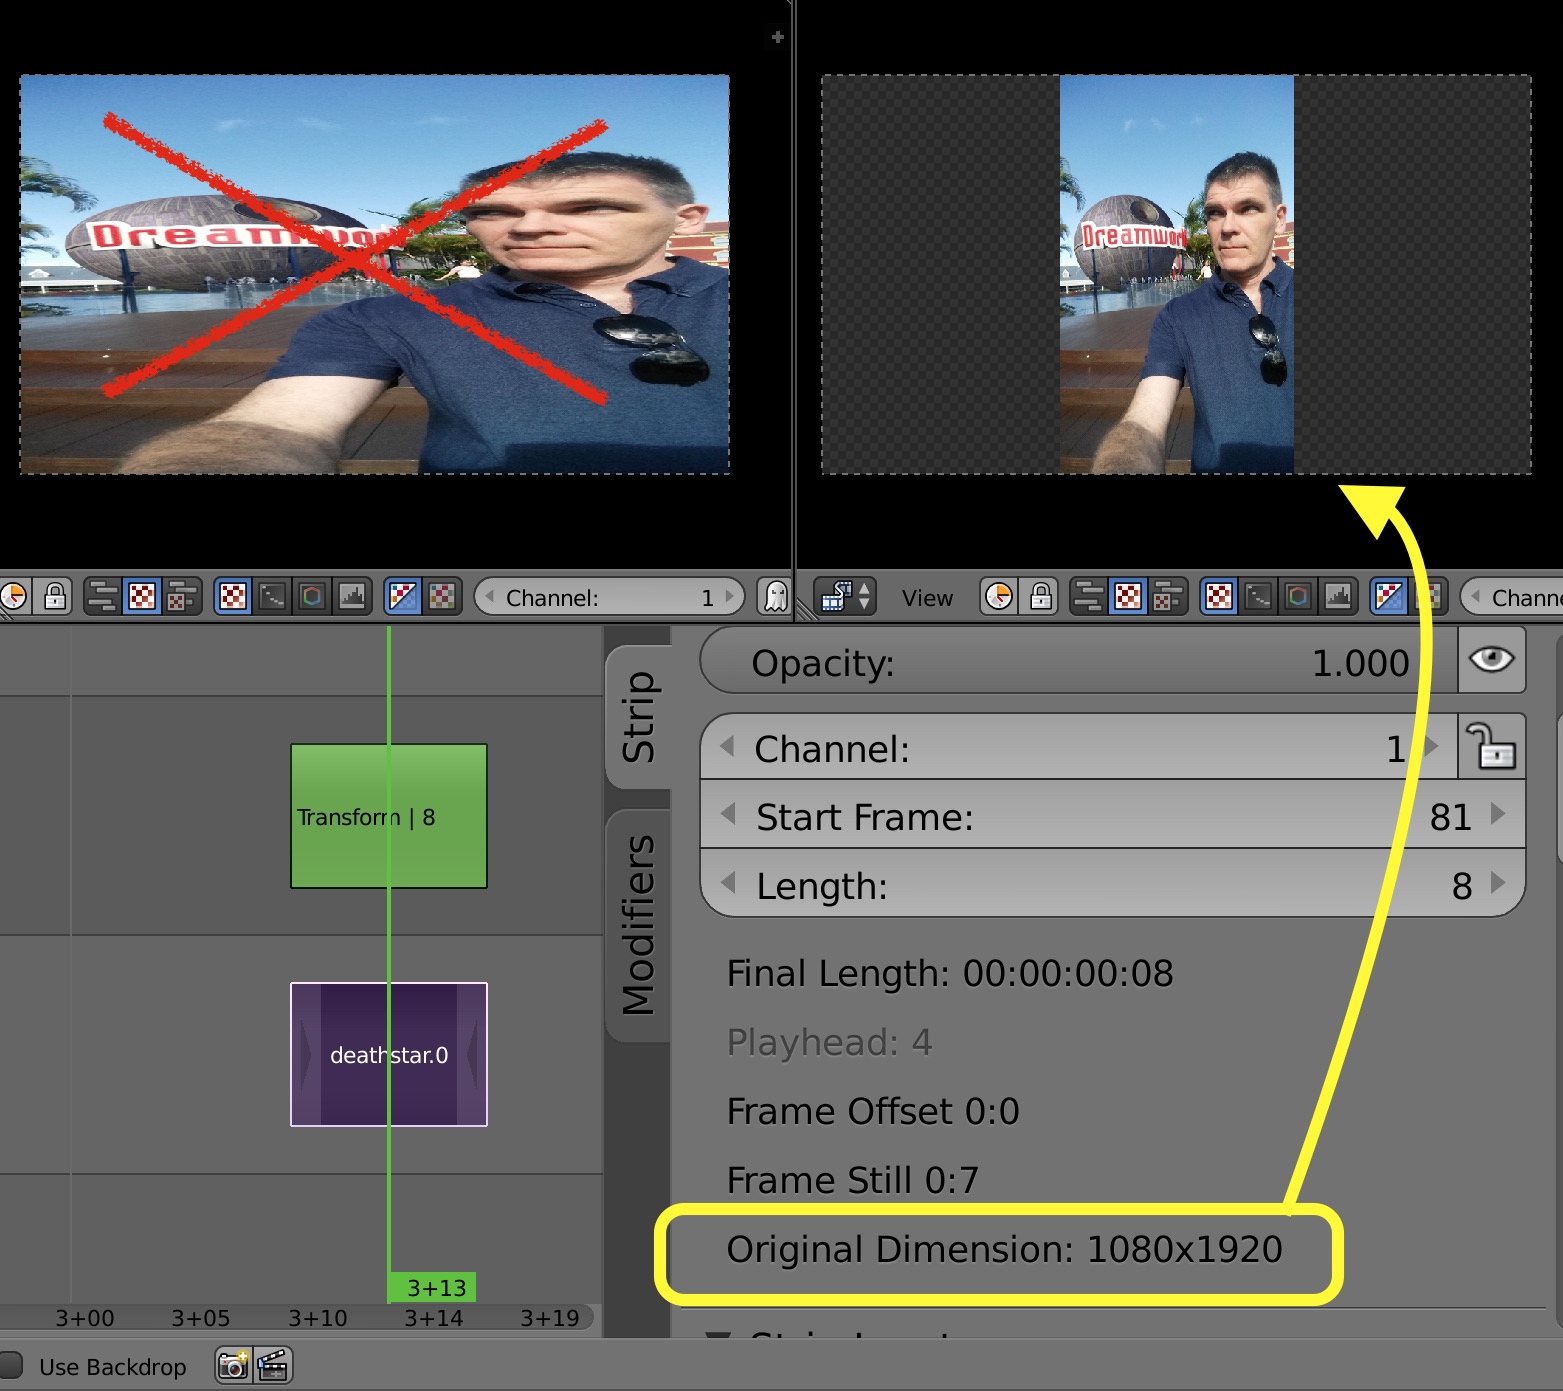The width and height of the screenshot is (1563, 1391).
Task: Click the right preview's lock sync icon
Action: pyautogui.click(x=1041, y=597)
